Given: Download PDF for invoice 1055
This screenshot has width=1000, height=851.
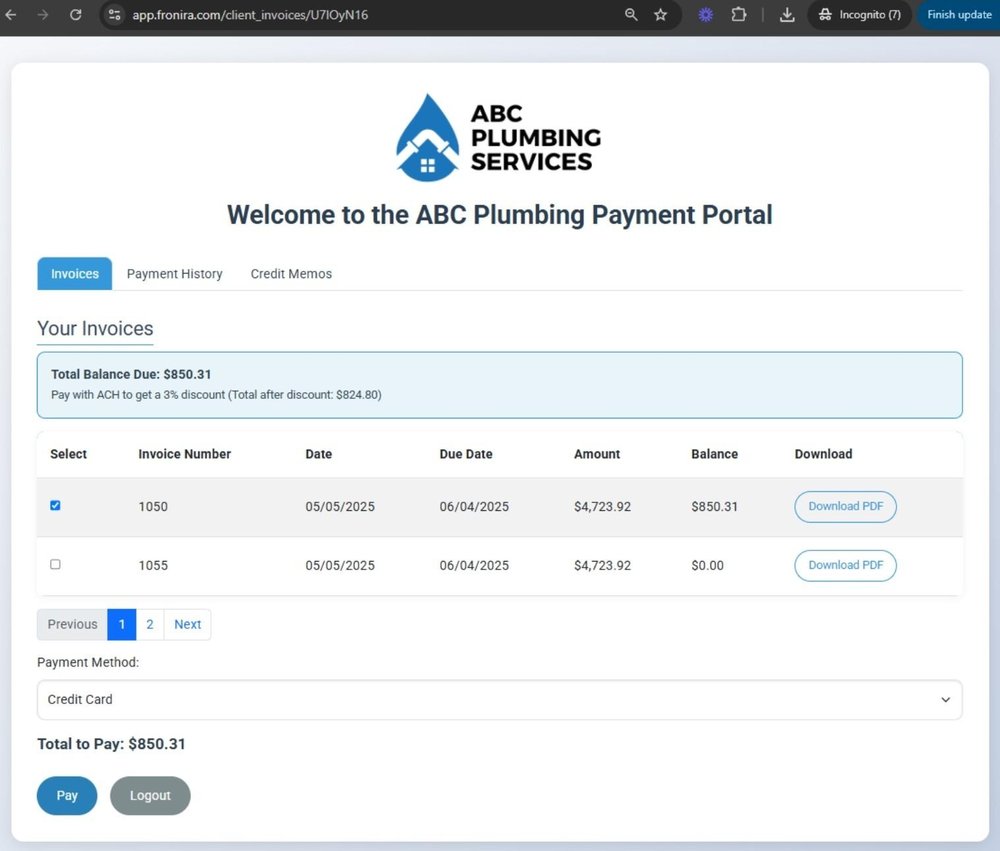Looking at the screenshot, I should 845,565.
